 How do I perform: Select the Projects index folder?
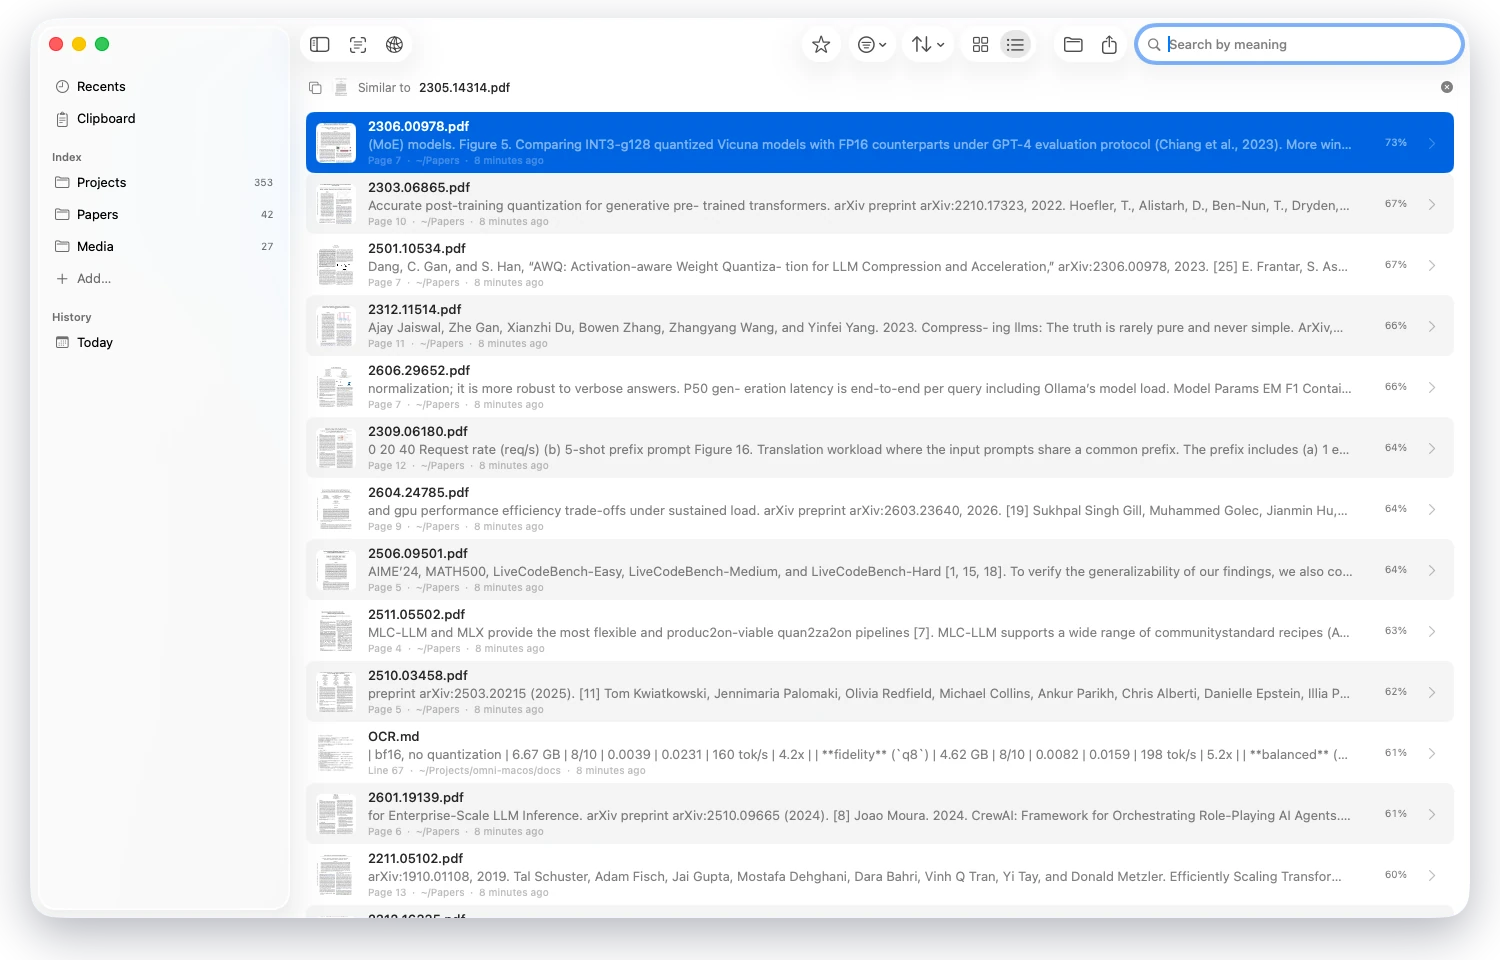[x=163, y=182]
